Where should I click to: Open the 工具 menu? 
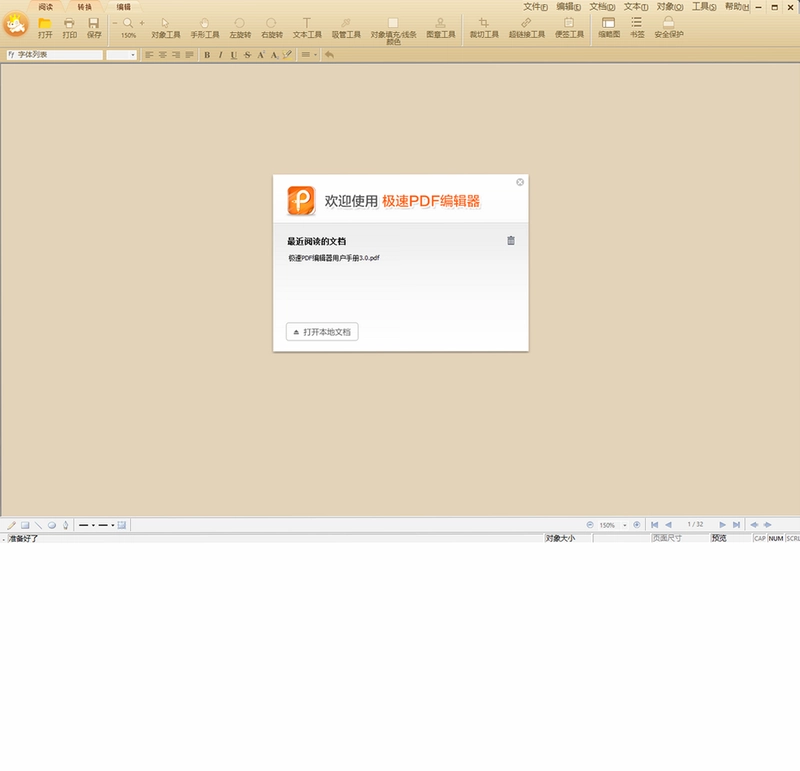pyautogui.click(x=704, y=7)
